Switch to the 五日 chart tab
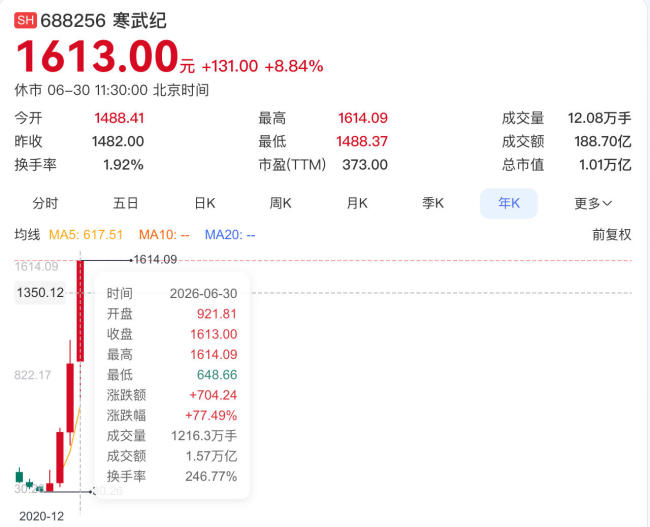This screenshot has width=650, height=527. (126, 203)
